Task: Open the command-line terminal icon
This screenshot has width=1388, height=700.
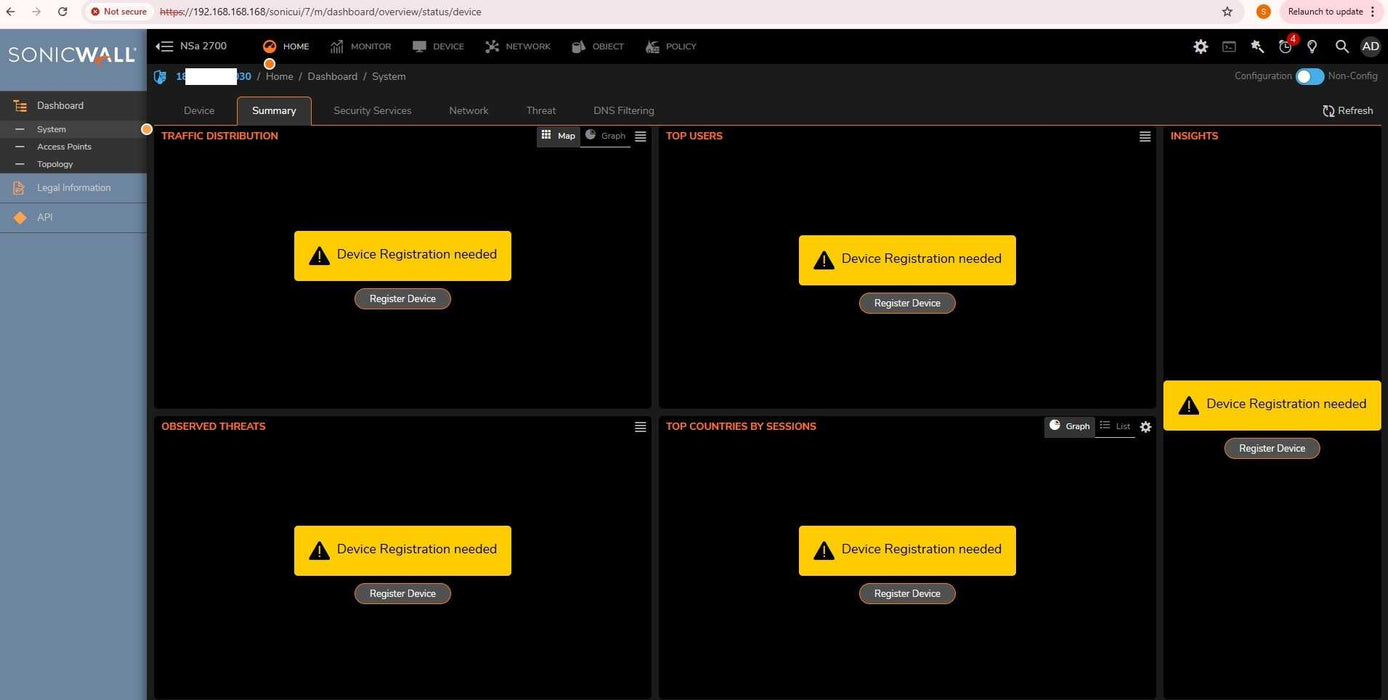Action: pos(1229,47)
